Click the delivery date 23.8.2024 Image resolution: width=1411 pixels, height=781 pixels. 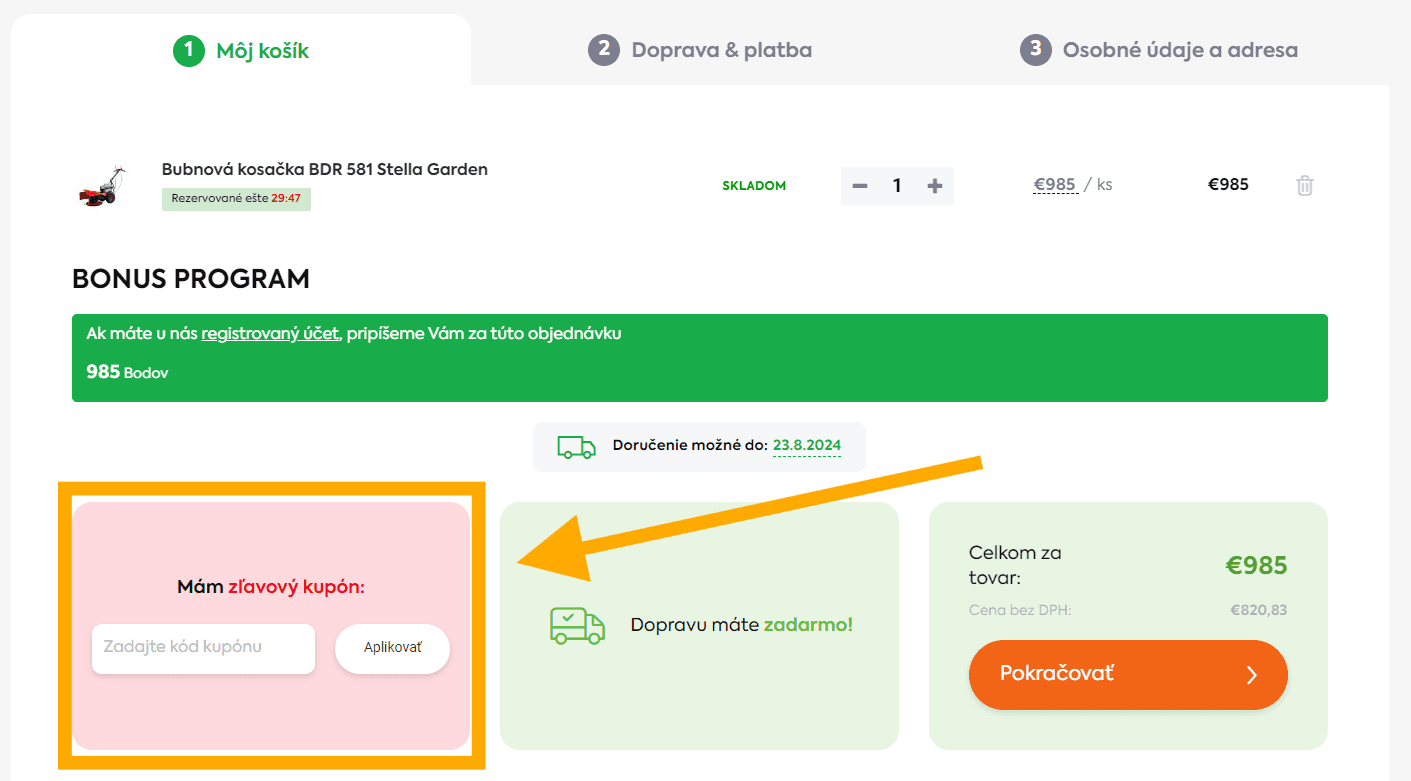(807, 446)
